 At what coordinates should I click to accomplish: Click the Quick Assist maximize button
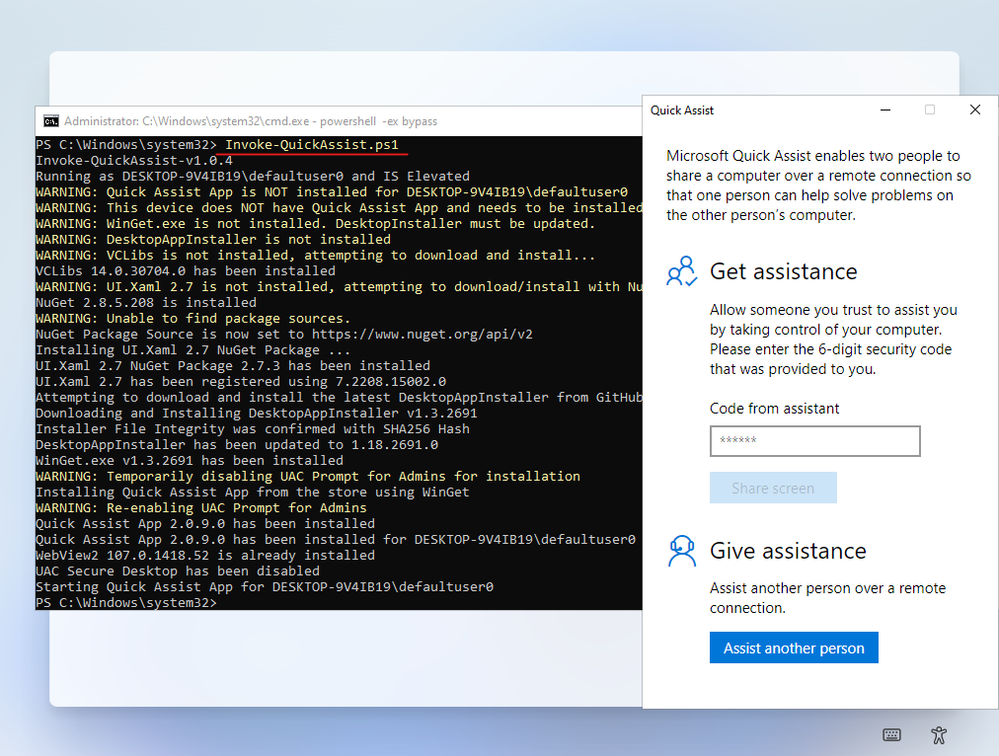(930, 110)
